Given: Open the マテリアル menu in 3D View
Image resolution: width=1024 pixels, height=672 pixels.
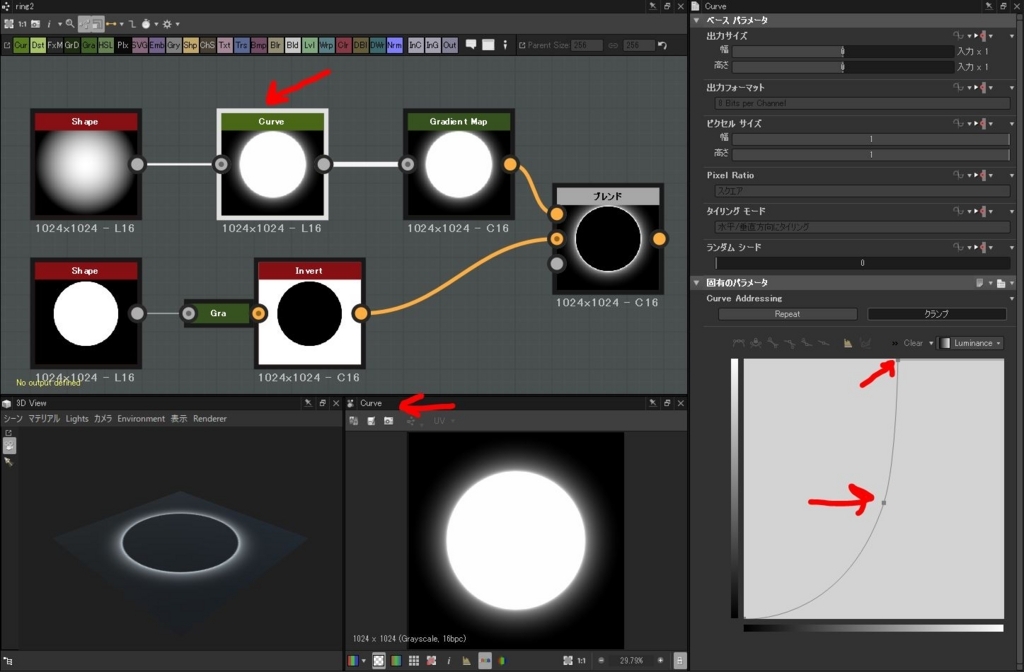Looking at the screenshot, I should click(x=44, y=419).
